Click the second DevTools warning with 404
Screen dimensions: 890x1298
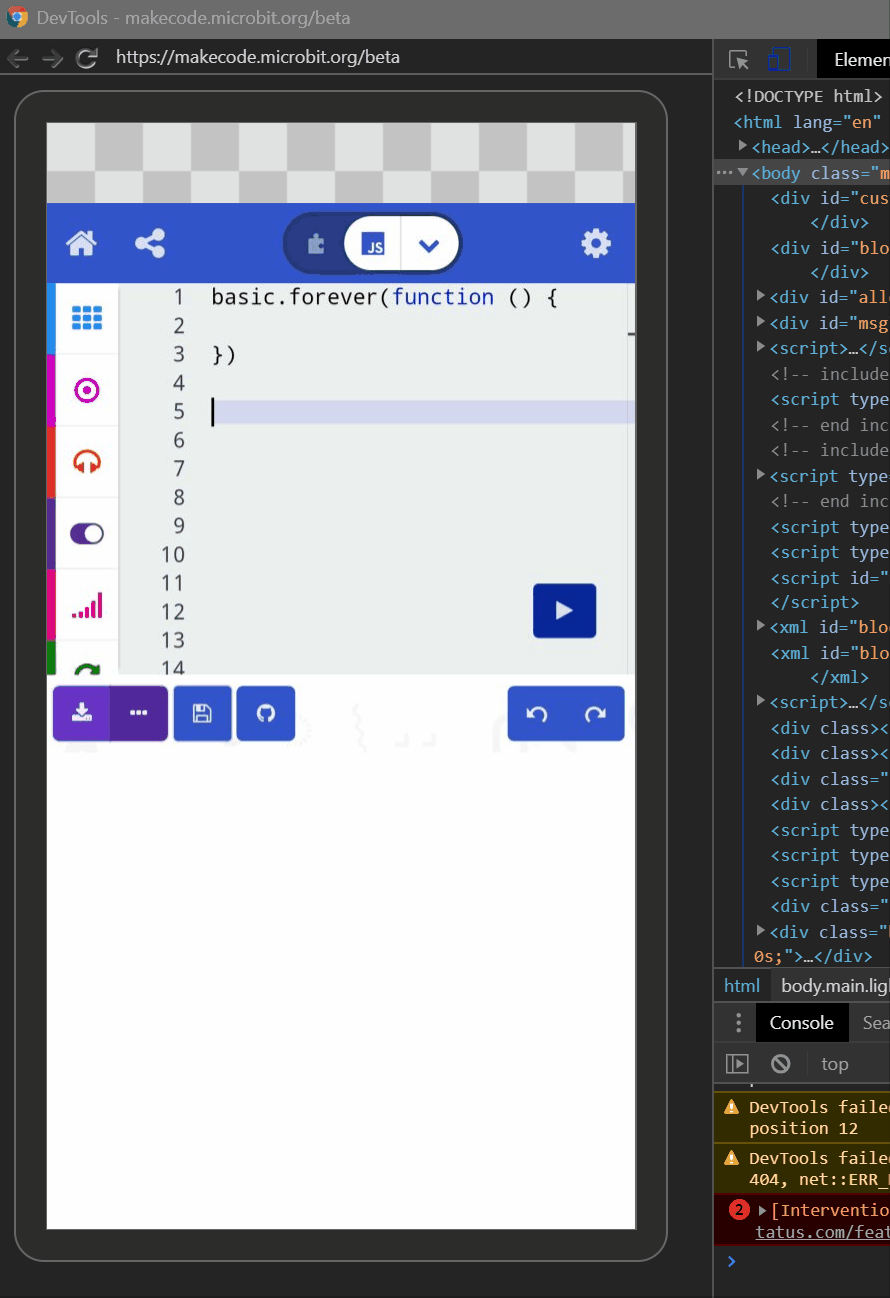[x=802, y=1168]
